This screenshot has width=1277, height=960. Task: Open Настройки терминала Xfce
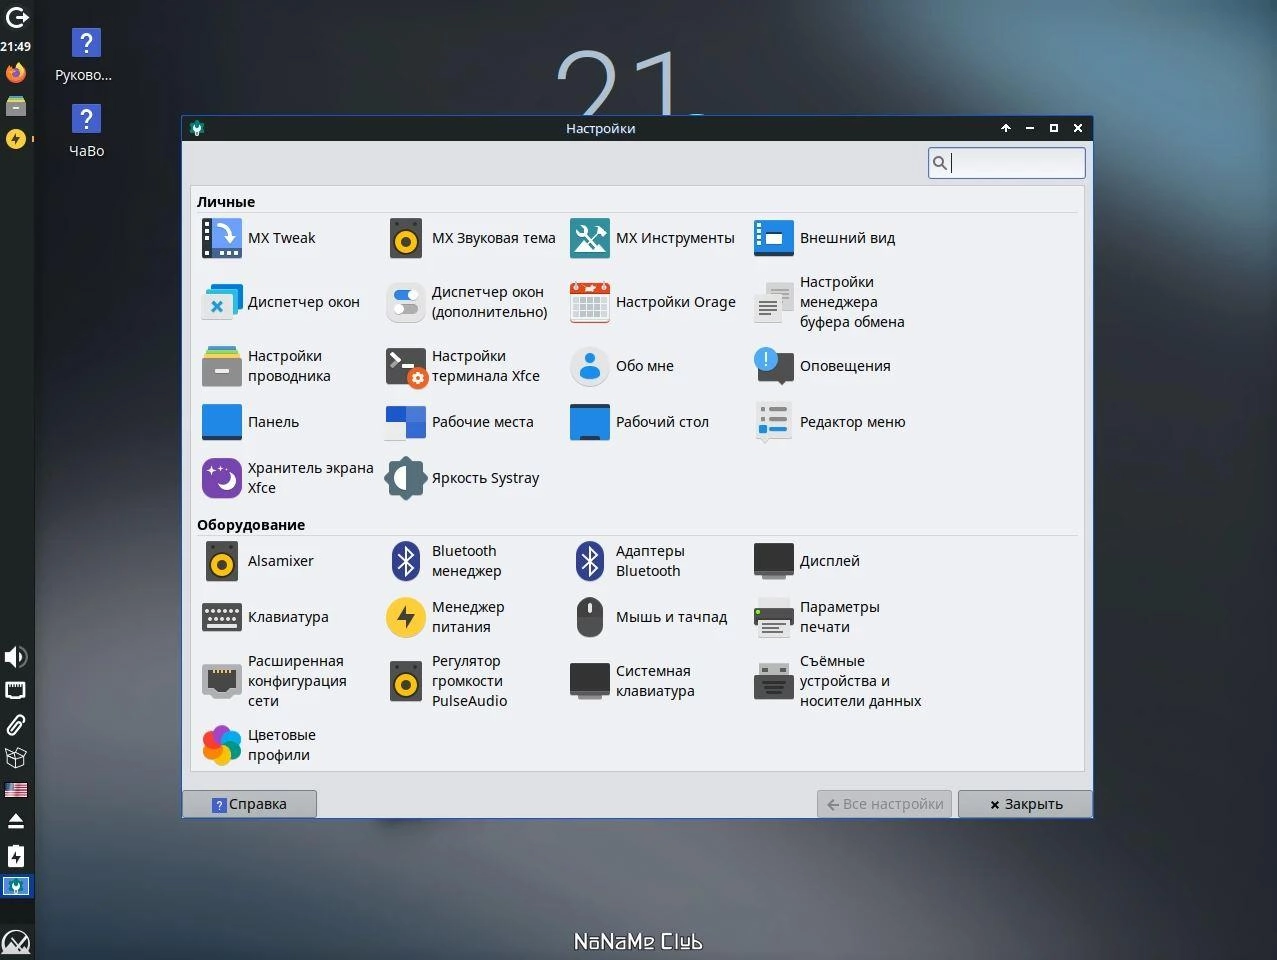click(x=463, y=366)
